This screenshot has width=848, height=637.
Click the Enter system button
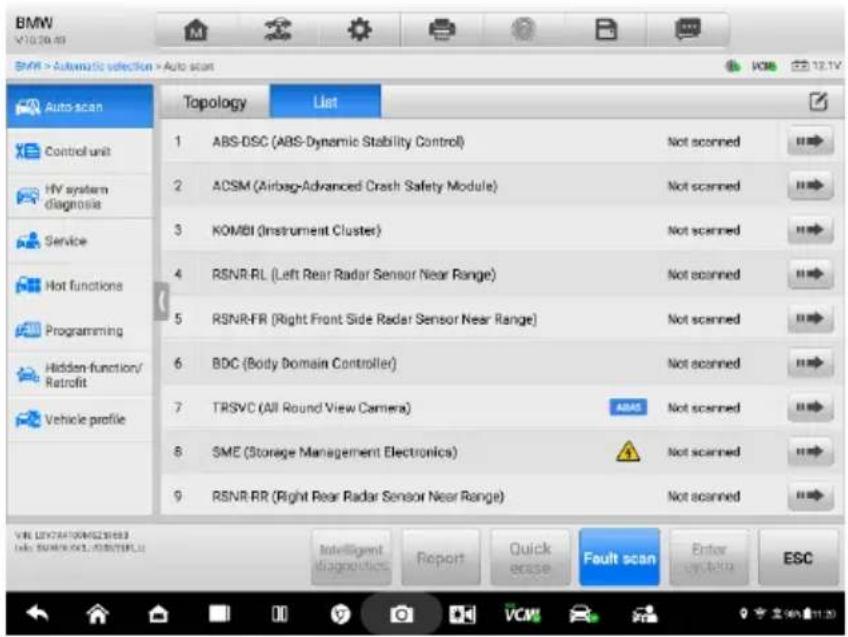(x=709, y=558)
